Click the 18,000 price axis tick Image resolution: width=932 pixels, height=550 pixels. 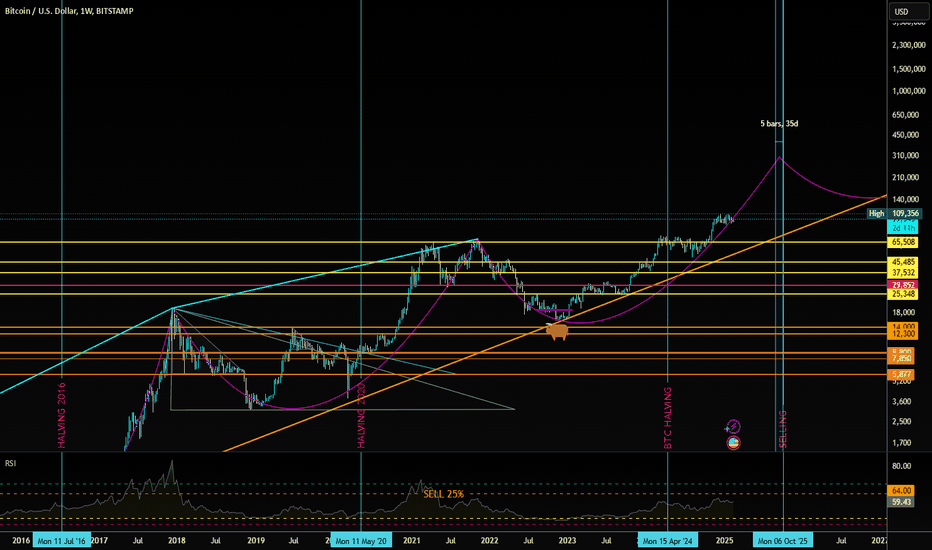[903, 312]
